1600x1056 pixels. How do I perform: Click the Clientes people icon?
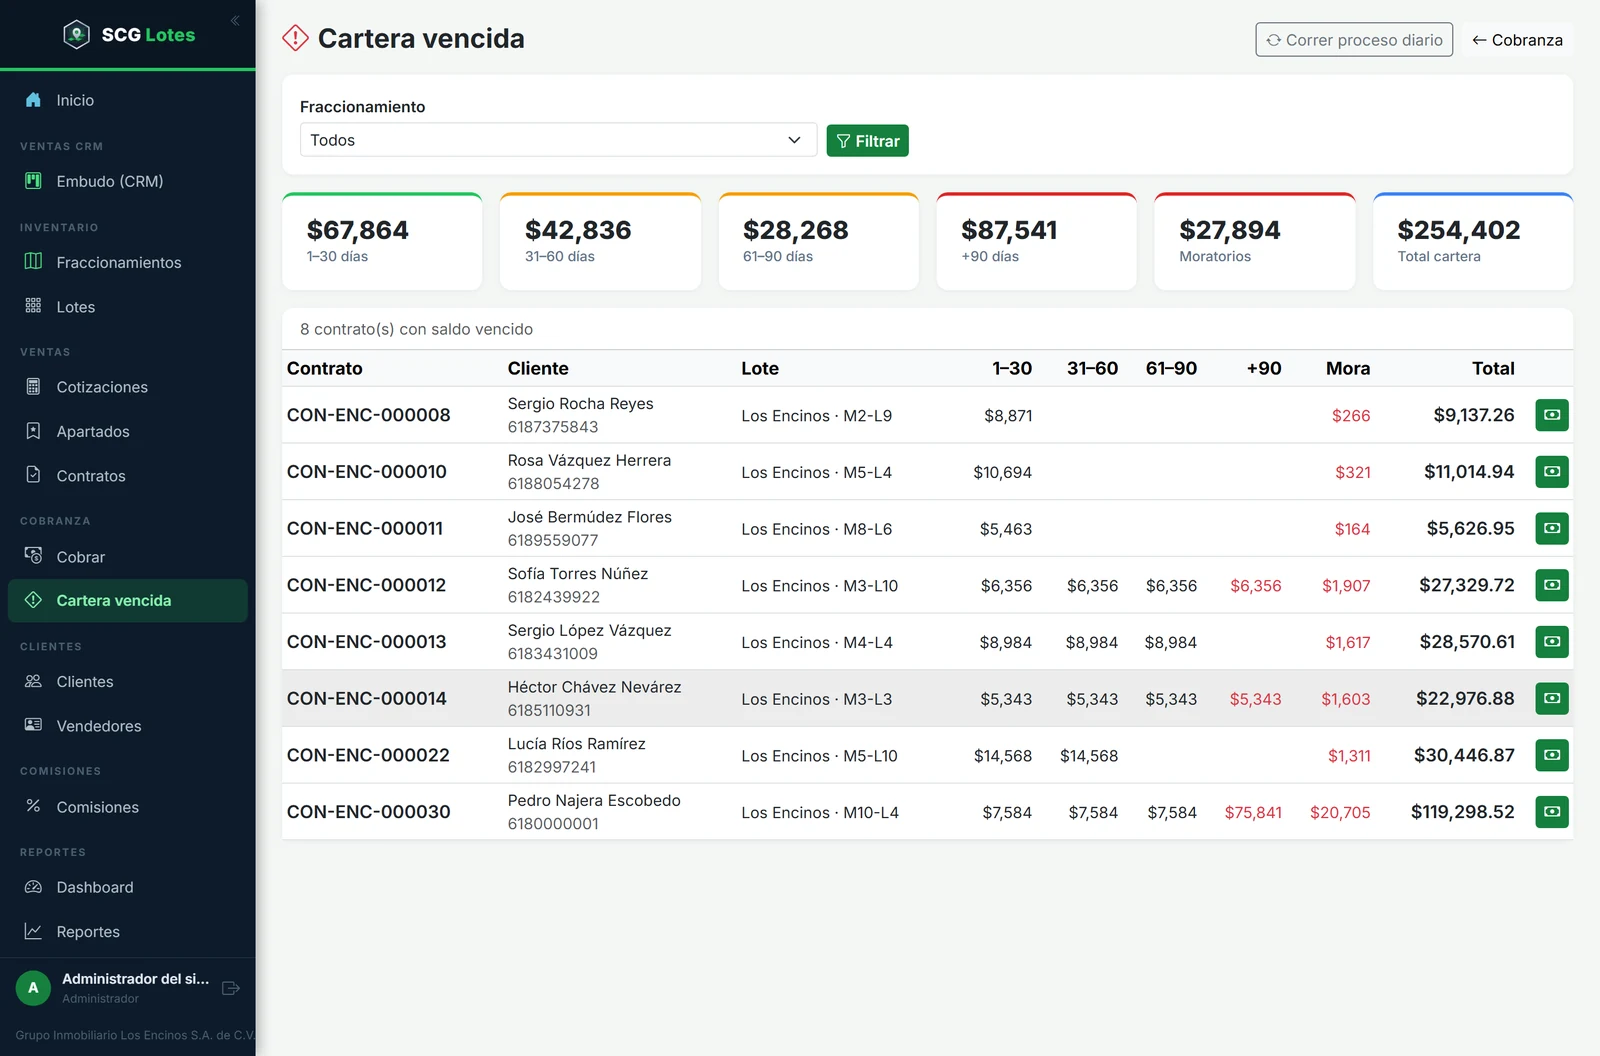[33, 681]
